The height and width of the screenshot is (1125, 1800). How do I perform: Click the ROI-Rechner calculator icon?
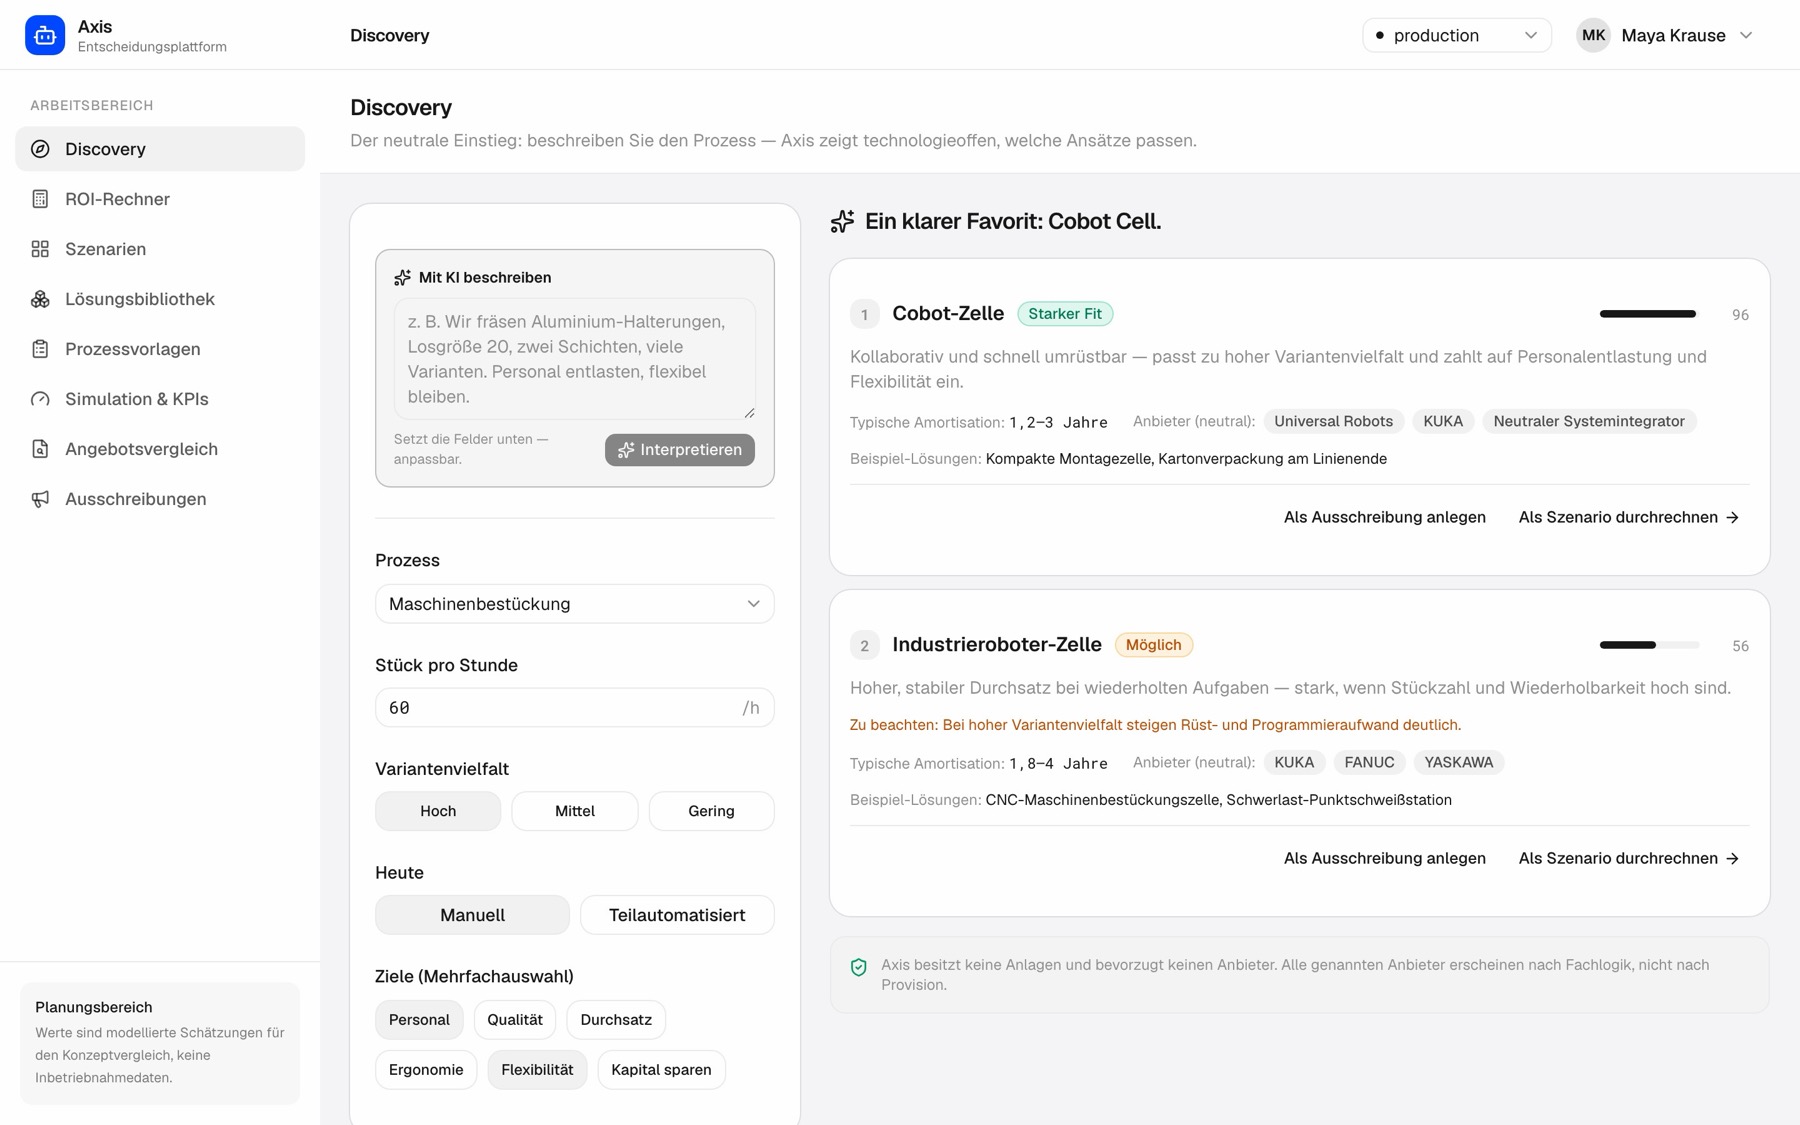click(40, 199)
